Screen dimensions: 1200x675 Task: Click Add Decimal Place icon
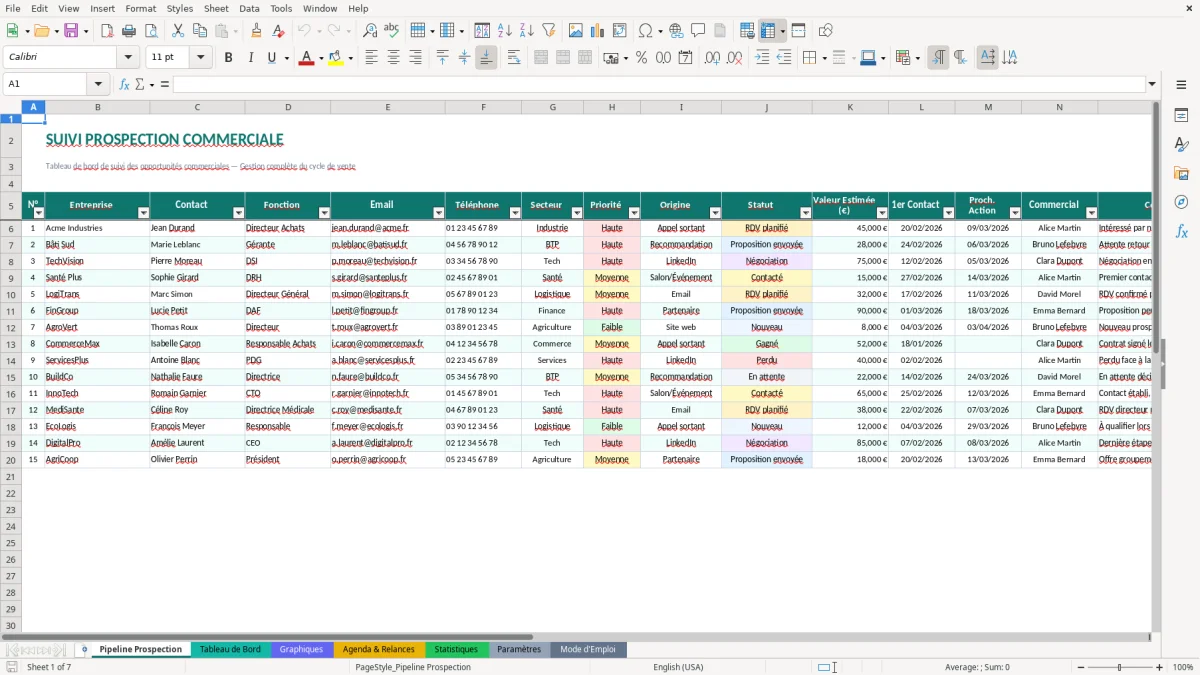pos(712,58)
